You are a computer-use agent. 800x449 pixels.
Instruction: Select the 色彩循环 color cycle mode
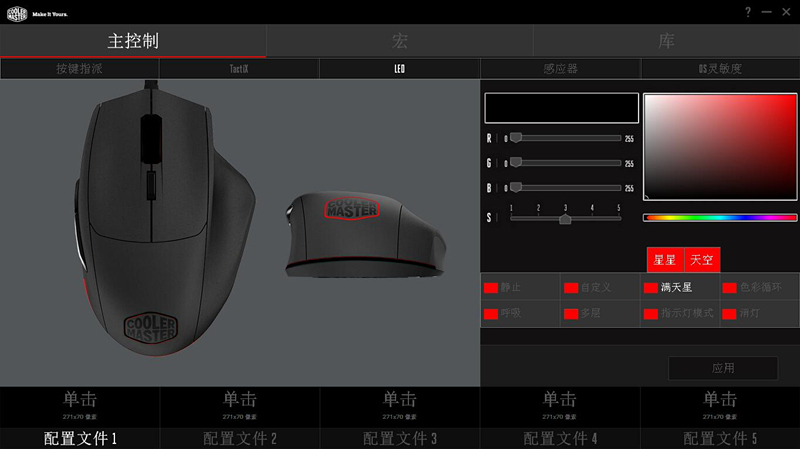point(759,288)
